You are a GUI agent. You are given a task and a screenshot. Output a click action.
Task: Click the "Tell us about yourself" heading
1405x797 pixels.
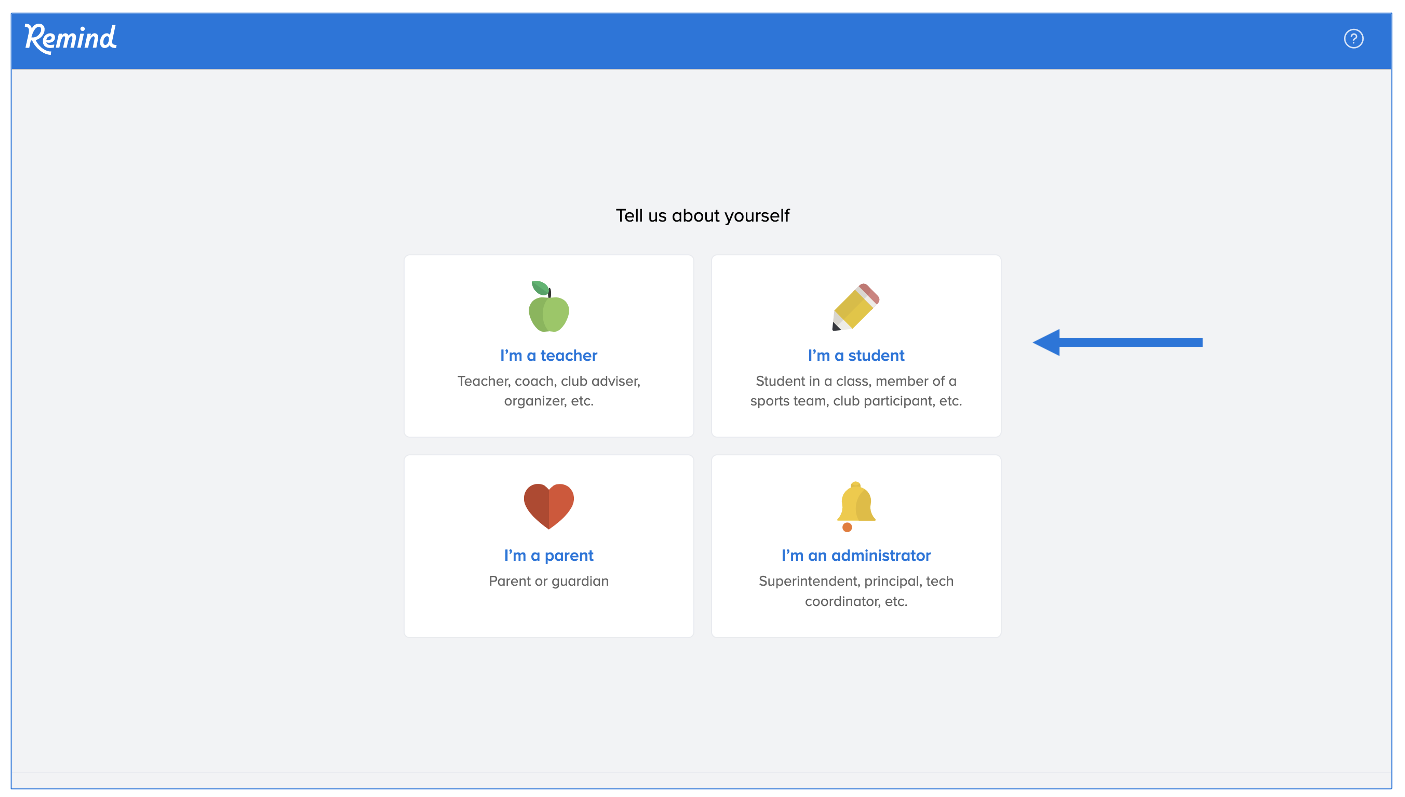pyautogui.click(x=702, y=215)
